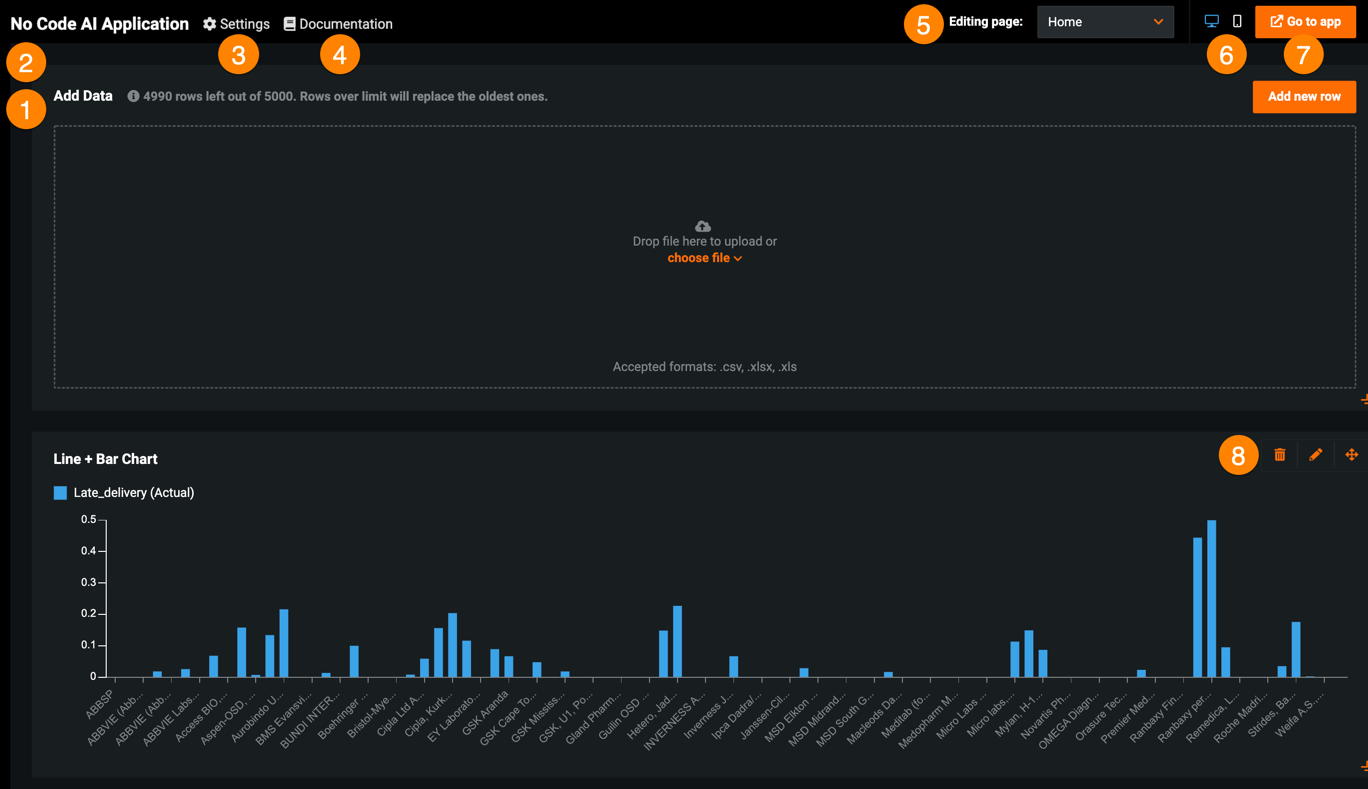Open the Editing page Home dropdown

point(1104,22)
